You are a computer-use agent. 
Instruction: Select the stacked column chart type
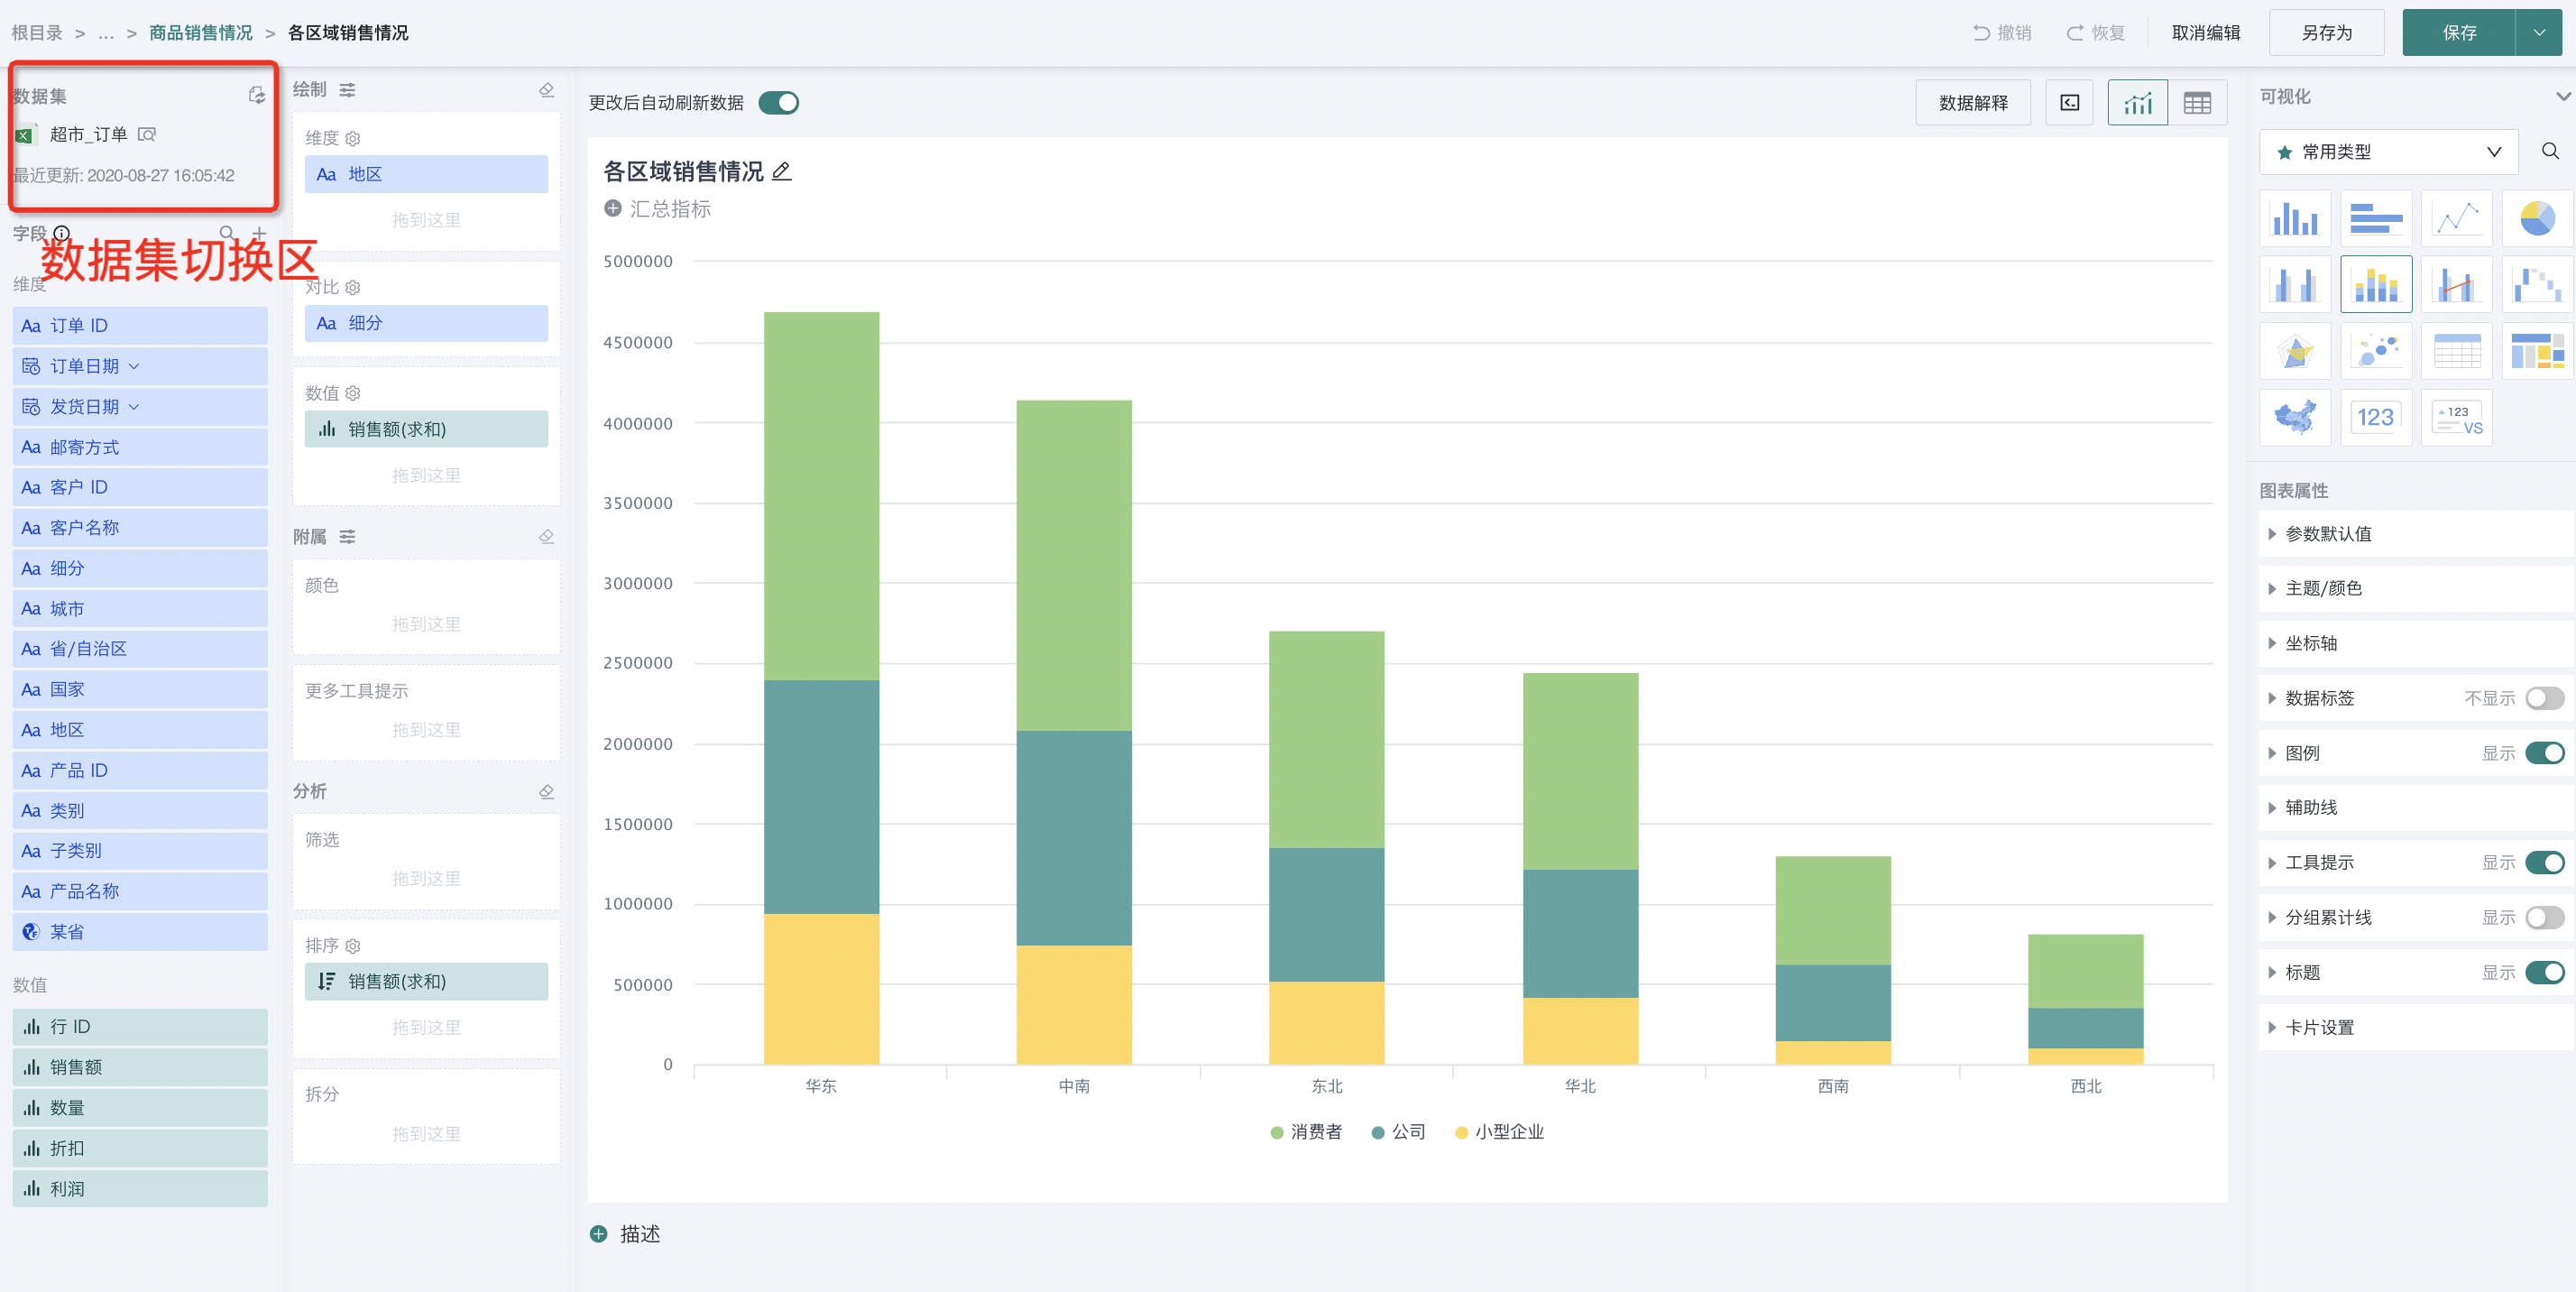pyautogui.click(x=2375, y=285)
